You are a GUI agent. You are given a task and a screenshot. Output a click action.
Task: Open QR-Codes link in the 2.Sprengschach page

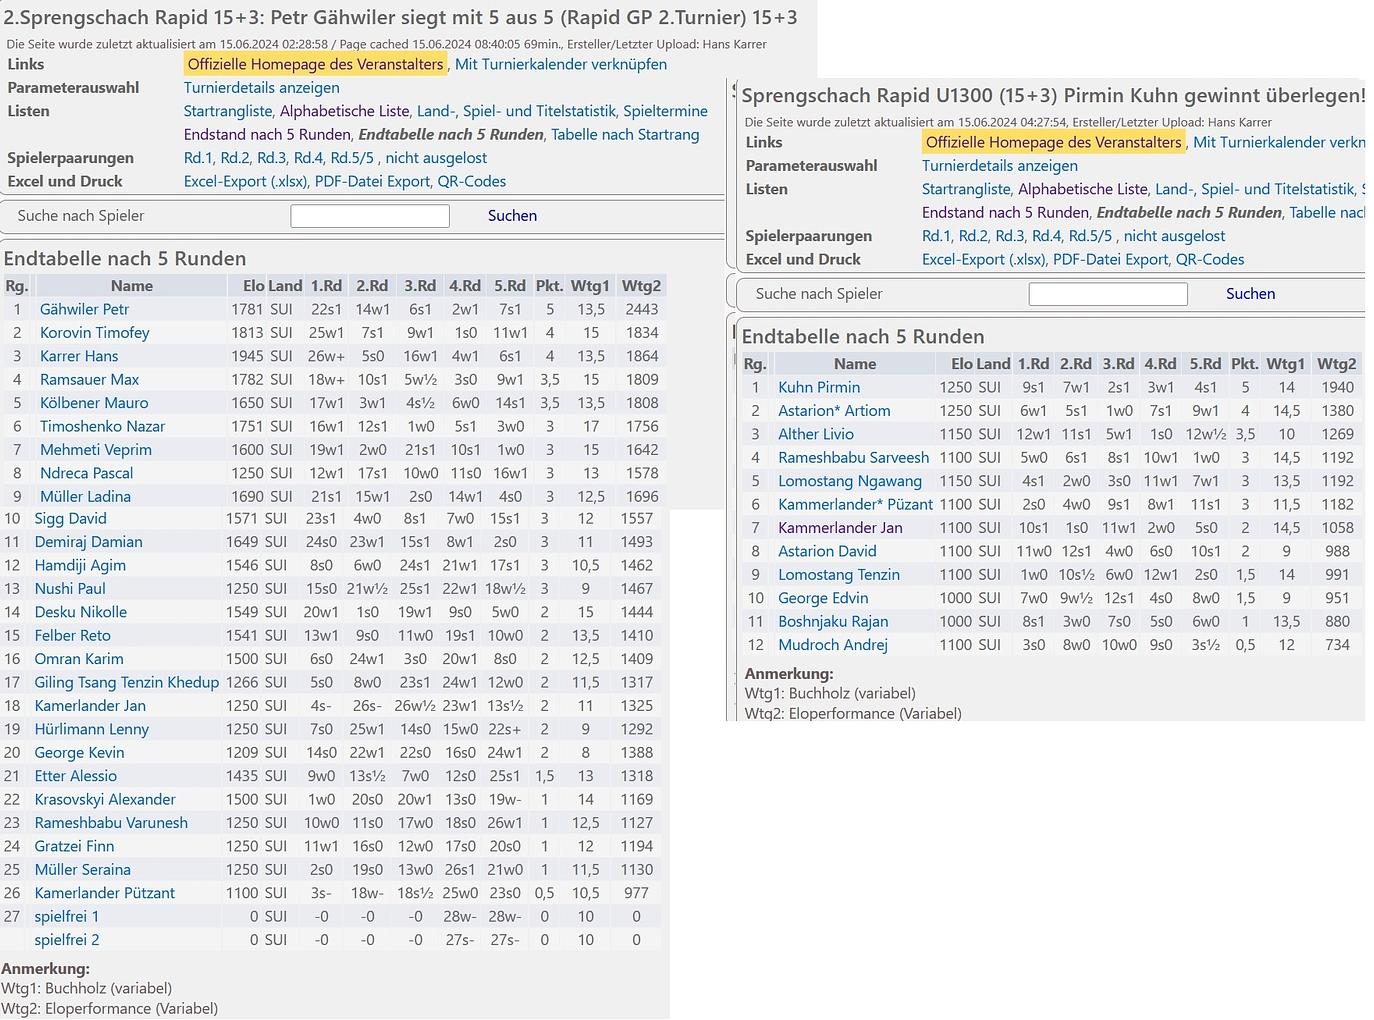click(x=471, y=182)
